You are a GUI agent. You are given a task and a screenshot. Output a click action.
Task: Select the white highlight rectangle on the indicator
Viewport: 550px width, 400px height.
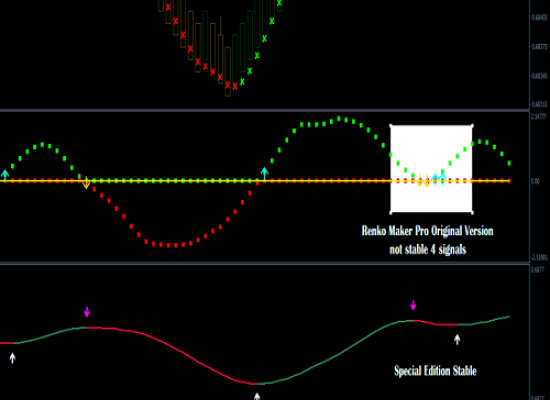[x=431, y=169]
